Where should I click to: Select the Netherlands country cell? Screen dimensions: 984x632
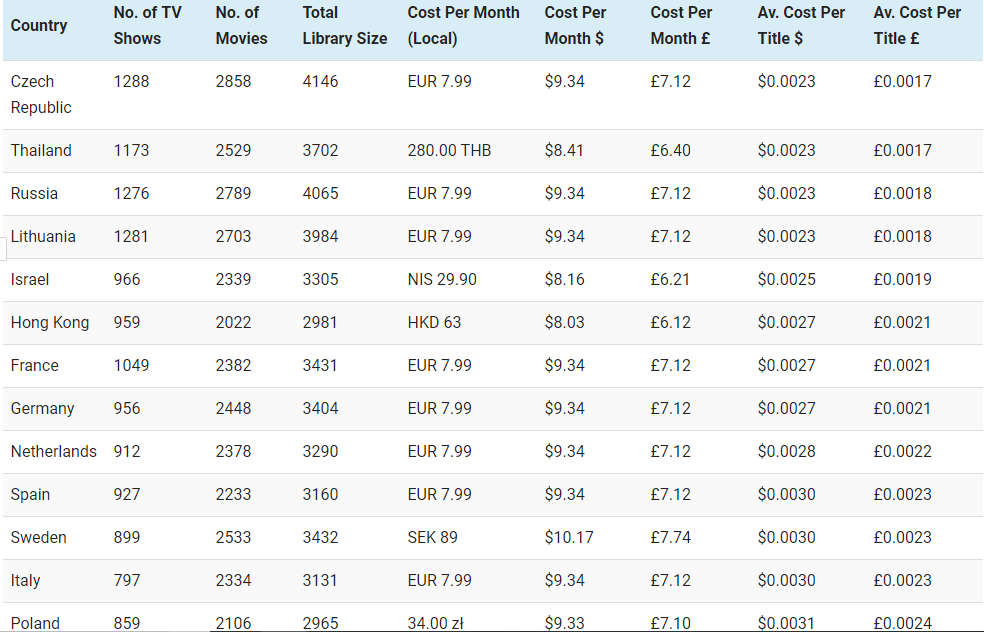54,451
